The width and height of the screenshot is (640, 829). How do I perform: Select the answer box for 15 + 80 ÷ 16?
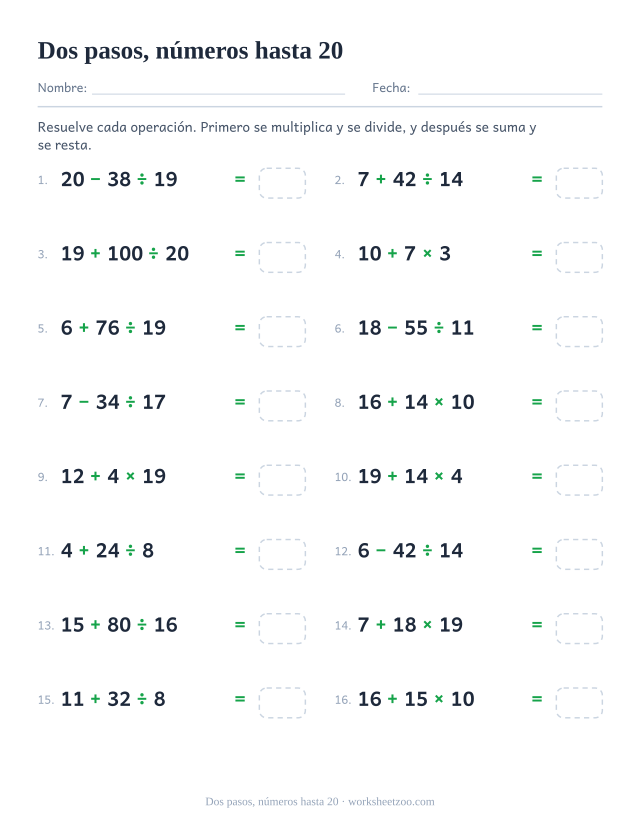coord(282,628)
